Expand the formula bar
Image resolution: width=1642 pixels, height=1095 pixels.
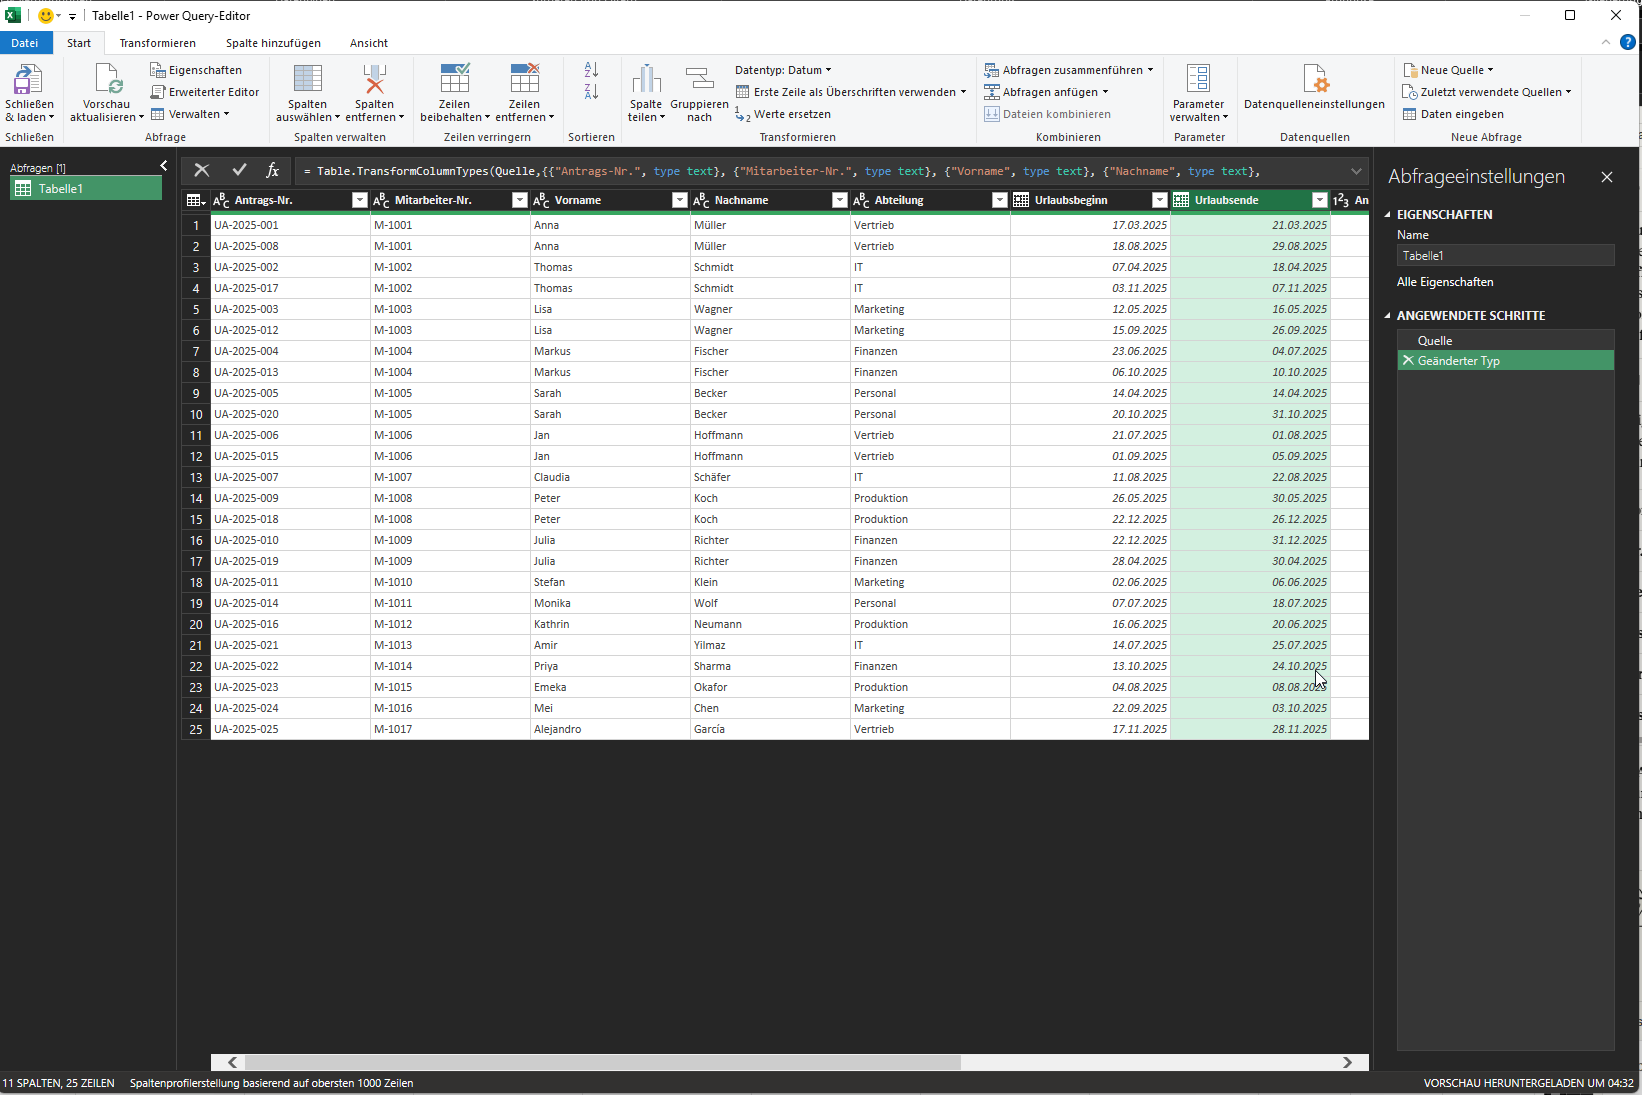[1356, 171]
